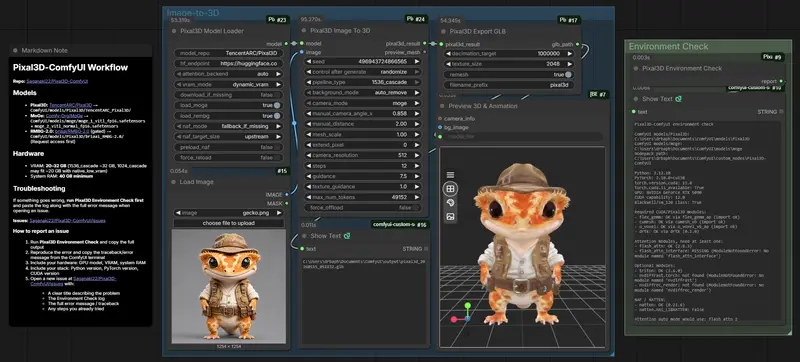Viewport: 800px width, 362px height.
Task: Toggle the force_reload switch
Action: (277, 158)
